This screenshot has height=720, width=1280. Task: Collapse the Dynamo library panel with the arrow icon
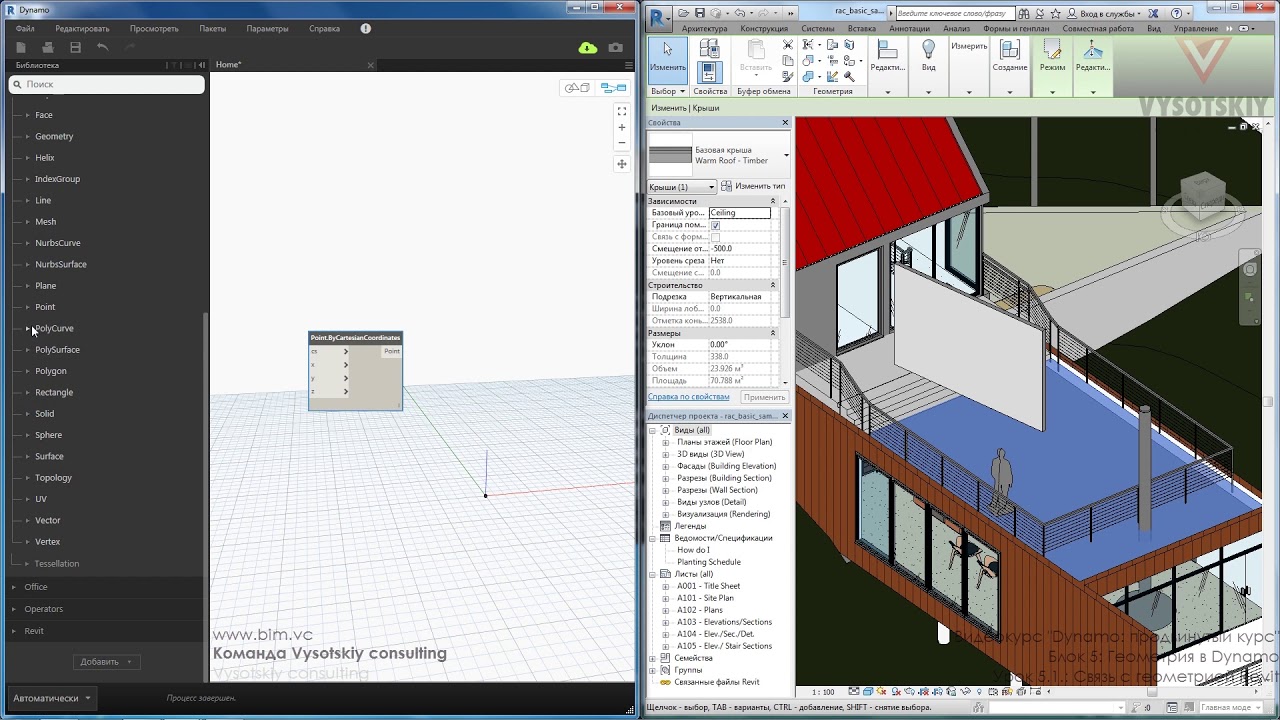tap(201, 65)
